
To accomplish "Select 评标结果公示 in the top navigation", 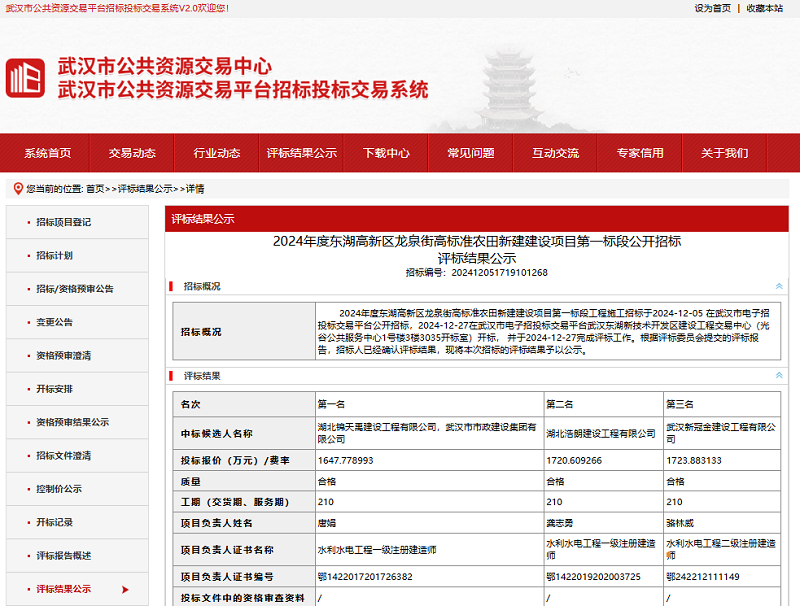I will (x=301, y=153).
